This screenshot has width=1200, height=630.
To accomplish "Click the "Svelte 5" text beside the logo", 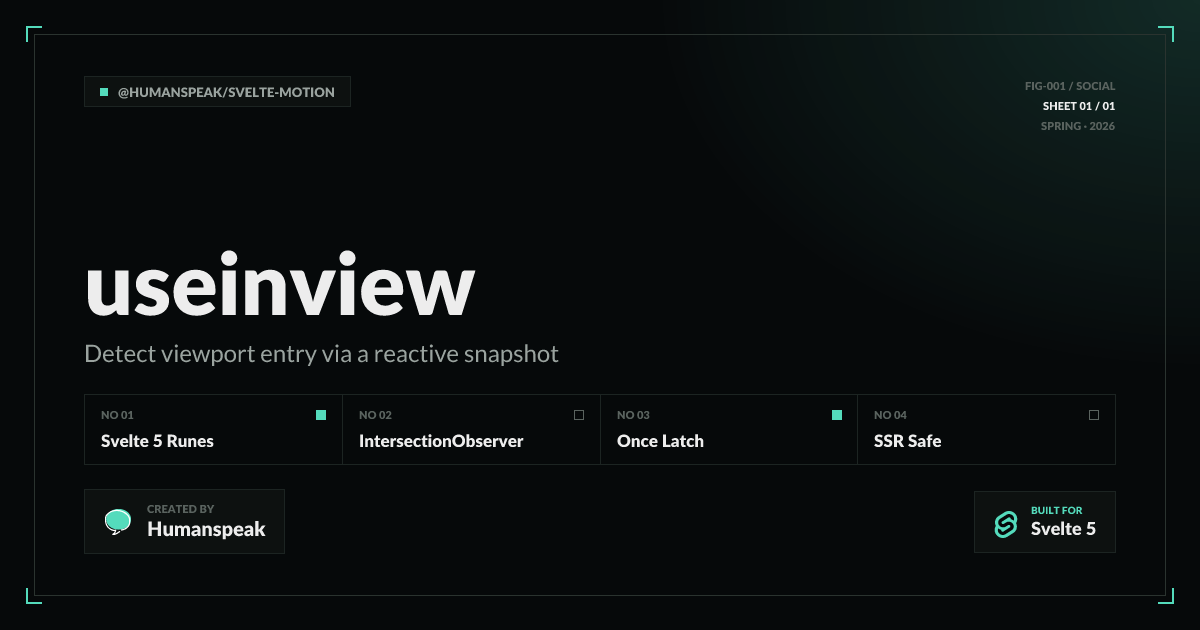I will [x=1063, y=529].
